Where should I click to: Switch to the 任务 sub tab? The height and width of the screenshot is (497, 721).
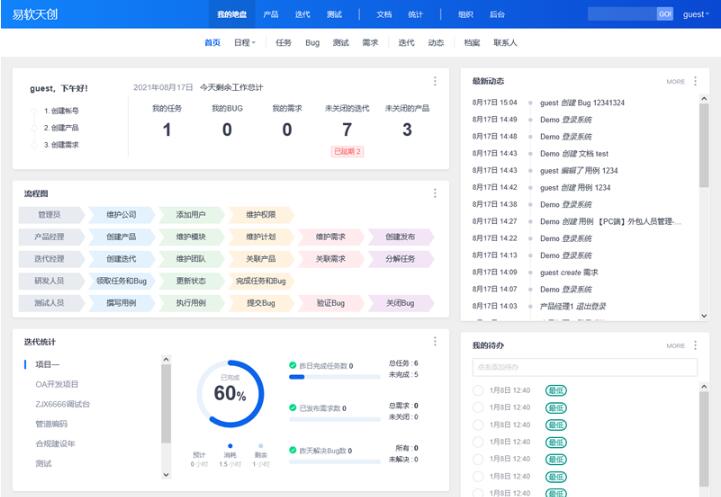pos(284,43)
